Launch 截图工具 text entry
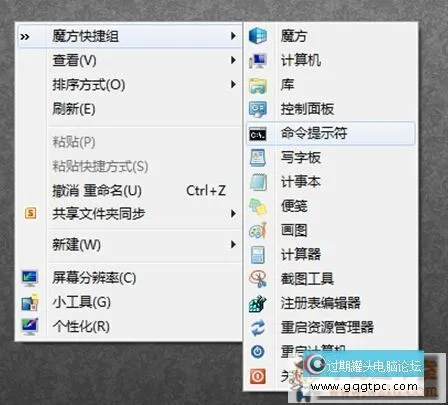 point(307,279)
